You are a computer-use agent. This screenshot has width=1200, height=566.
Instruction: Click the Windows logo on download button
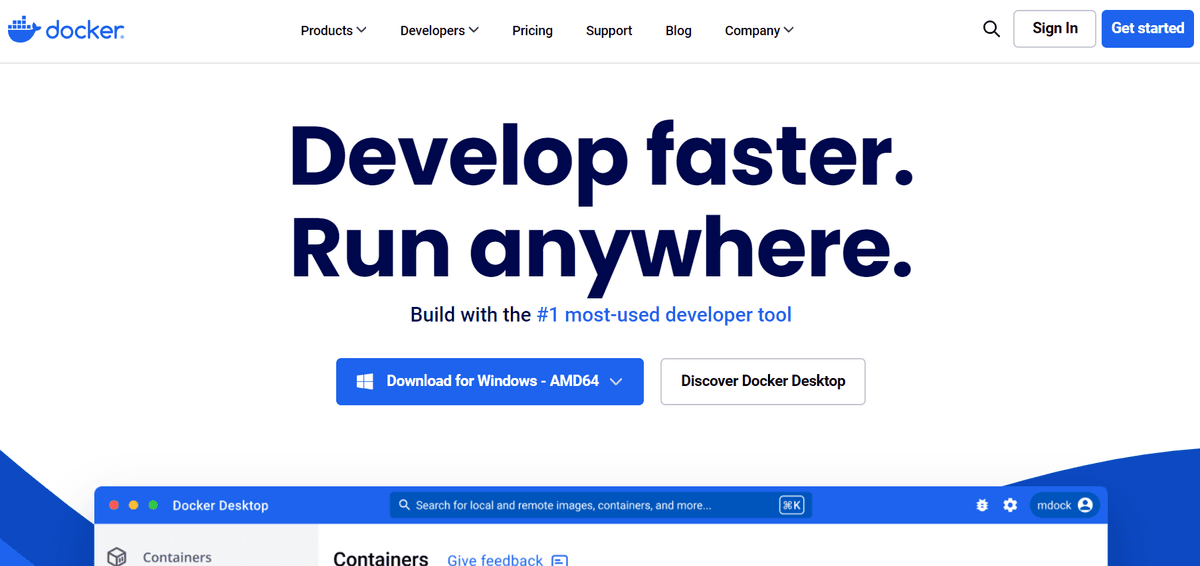coord(365,381)
